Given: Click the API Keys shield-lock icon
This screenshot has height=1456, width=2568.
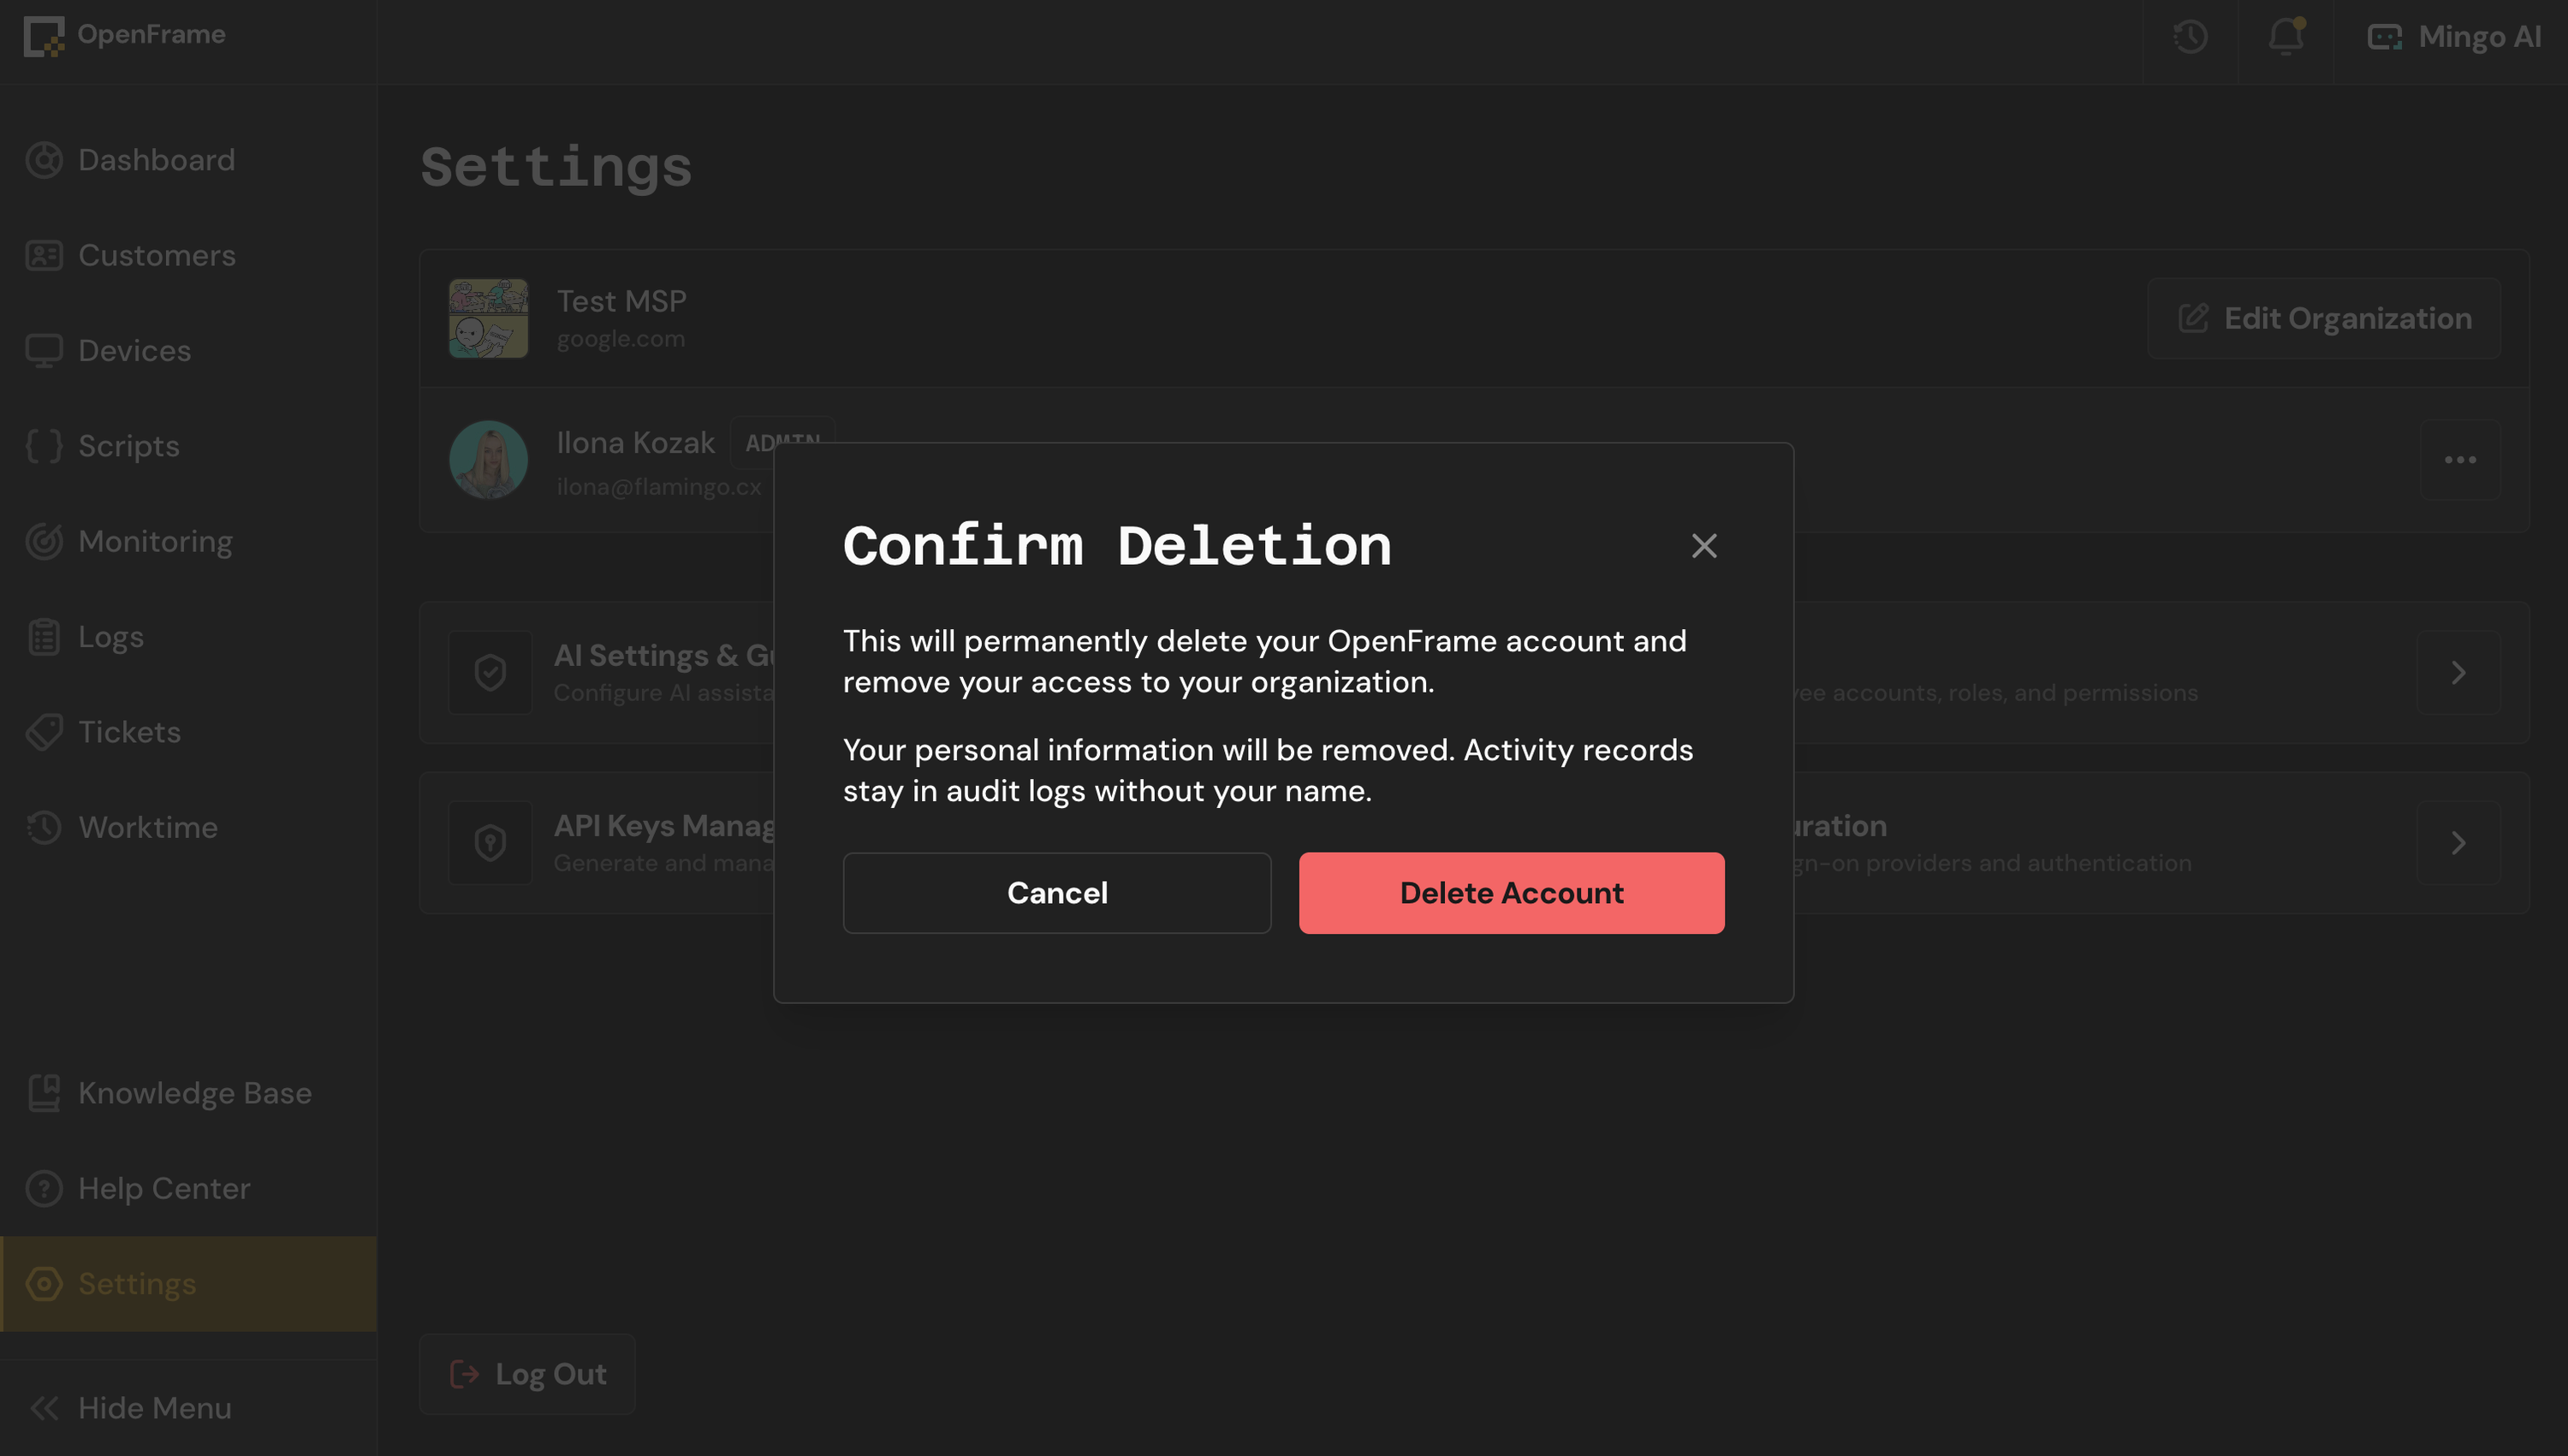Looking at the screenshot, I should [x=490, y=843].
